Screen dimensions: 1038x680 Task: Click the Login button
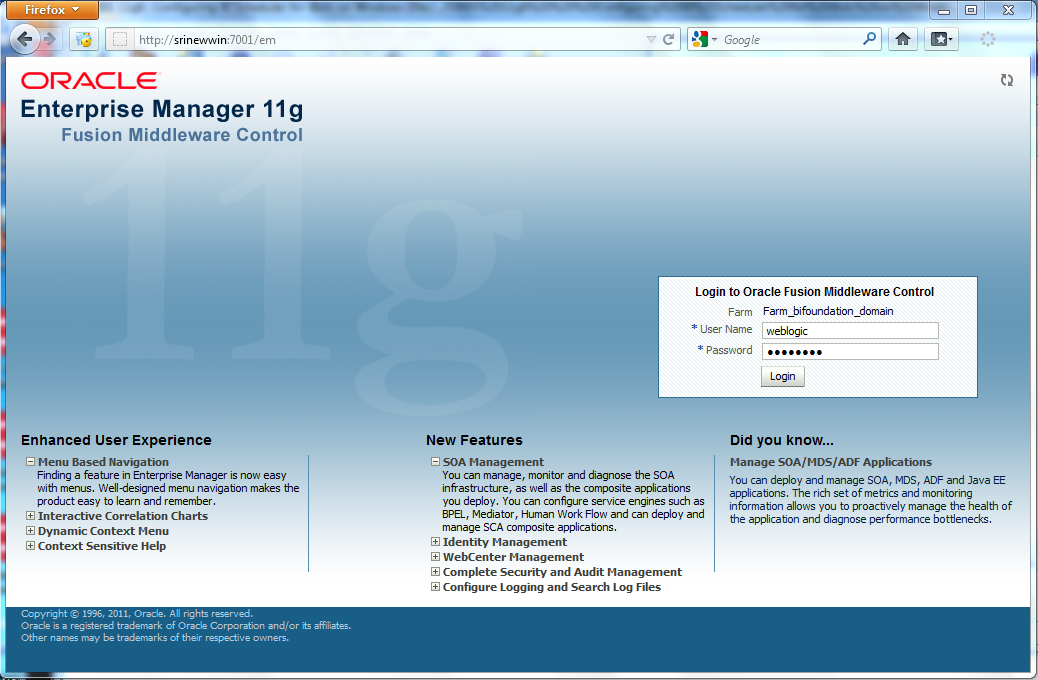pyautogui.click(x=782, y=376)
